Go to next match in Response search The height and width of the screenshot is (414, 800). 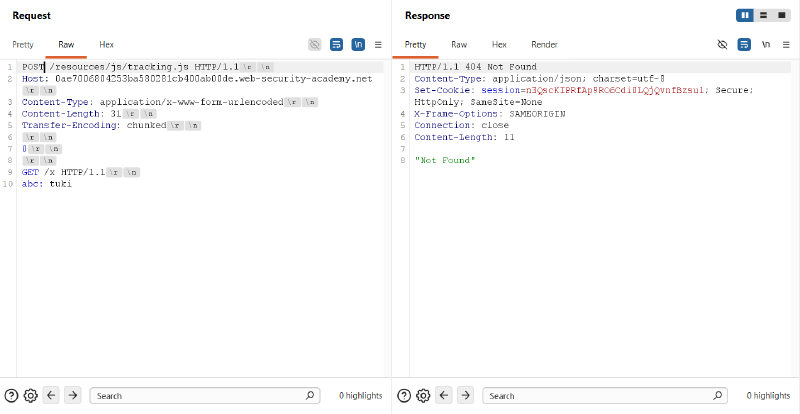pyautogui.click(x=465, y=395)
